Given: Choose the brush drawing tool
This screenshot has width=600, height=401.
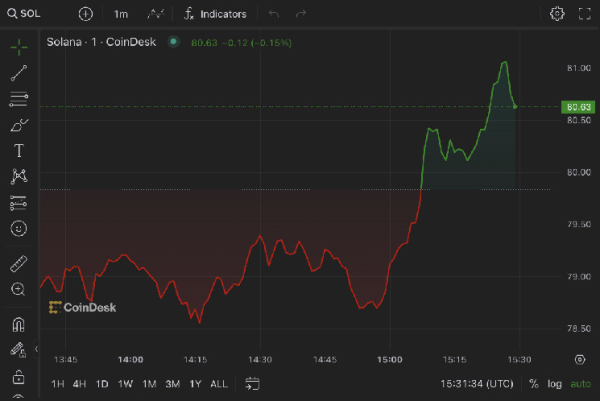Looking at the screenshot, I should pos(18,125).
